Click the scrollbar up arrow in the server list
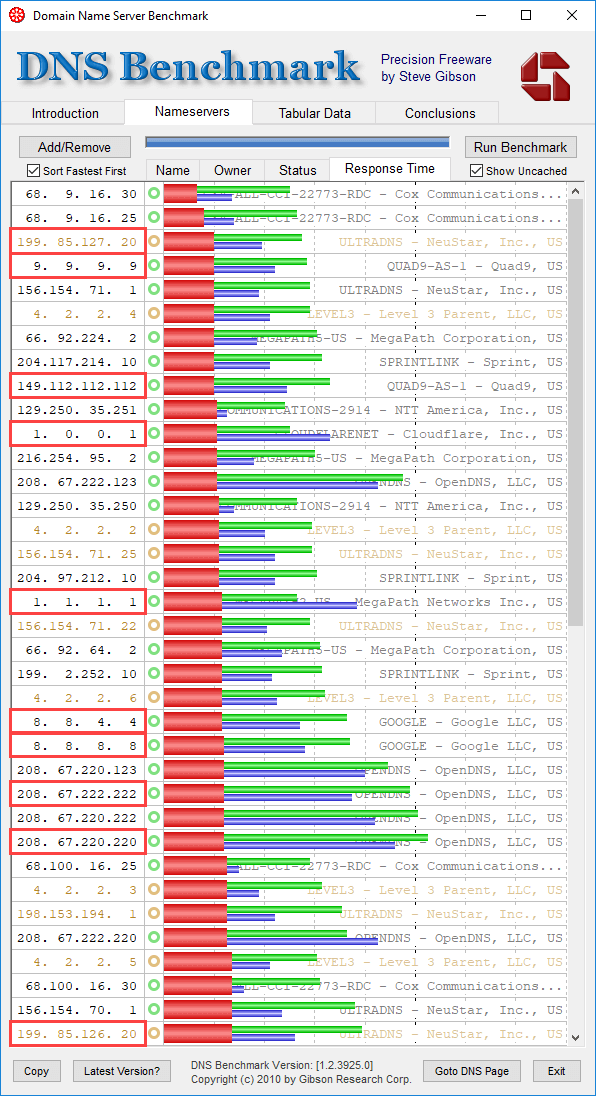This screenshot has height=1096, width=596. click(x=576, y=191)
